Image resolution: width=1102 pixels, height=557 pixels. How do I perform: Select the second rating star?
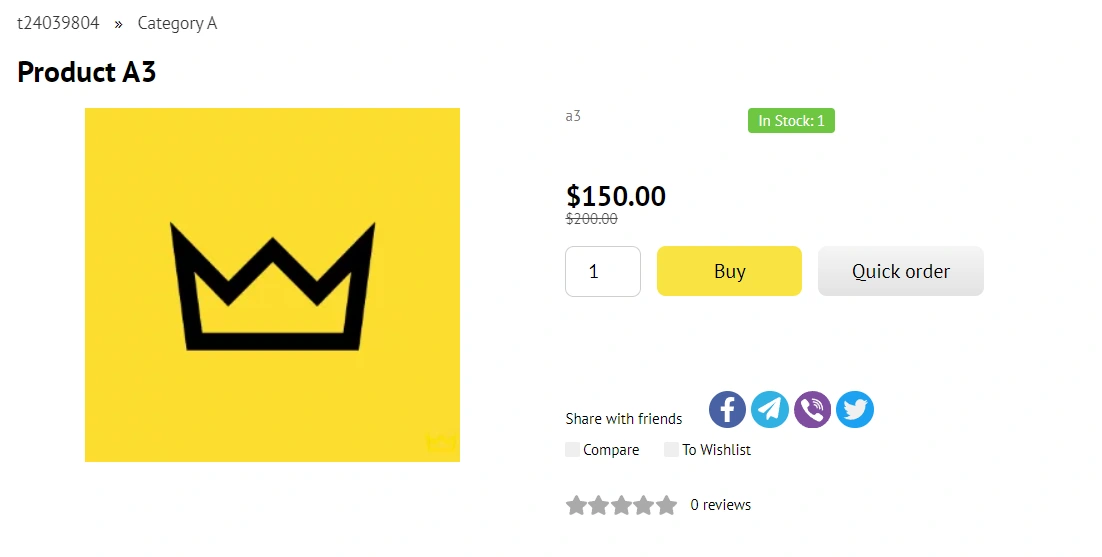(x=598, y=505)
